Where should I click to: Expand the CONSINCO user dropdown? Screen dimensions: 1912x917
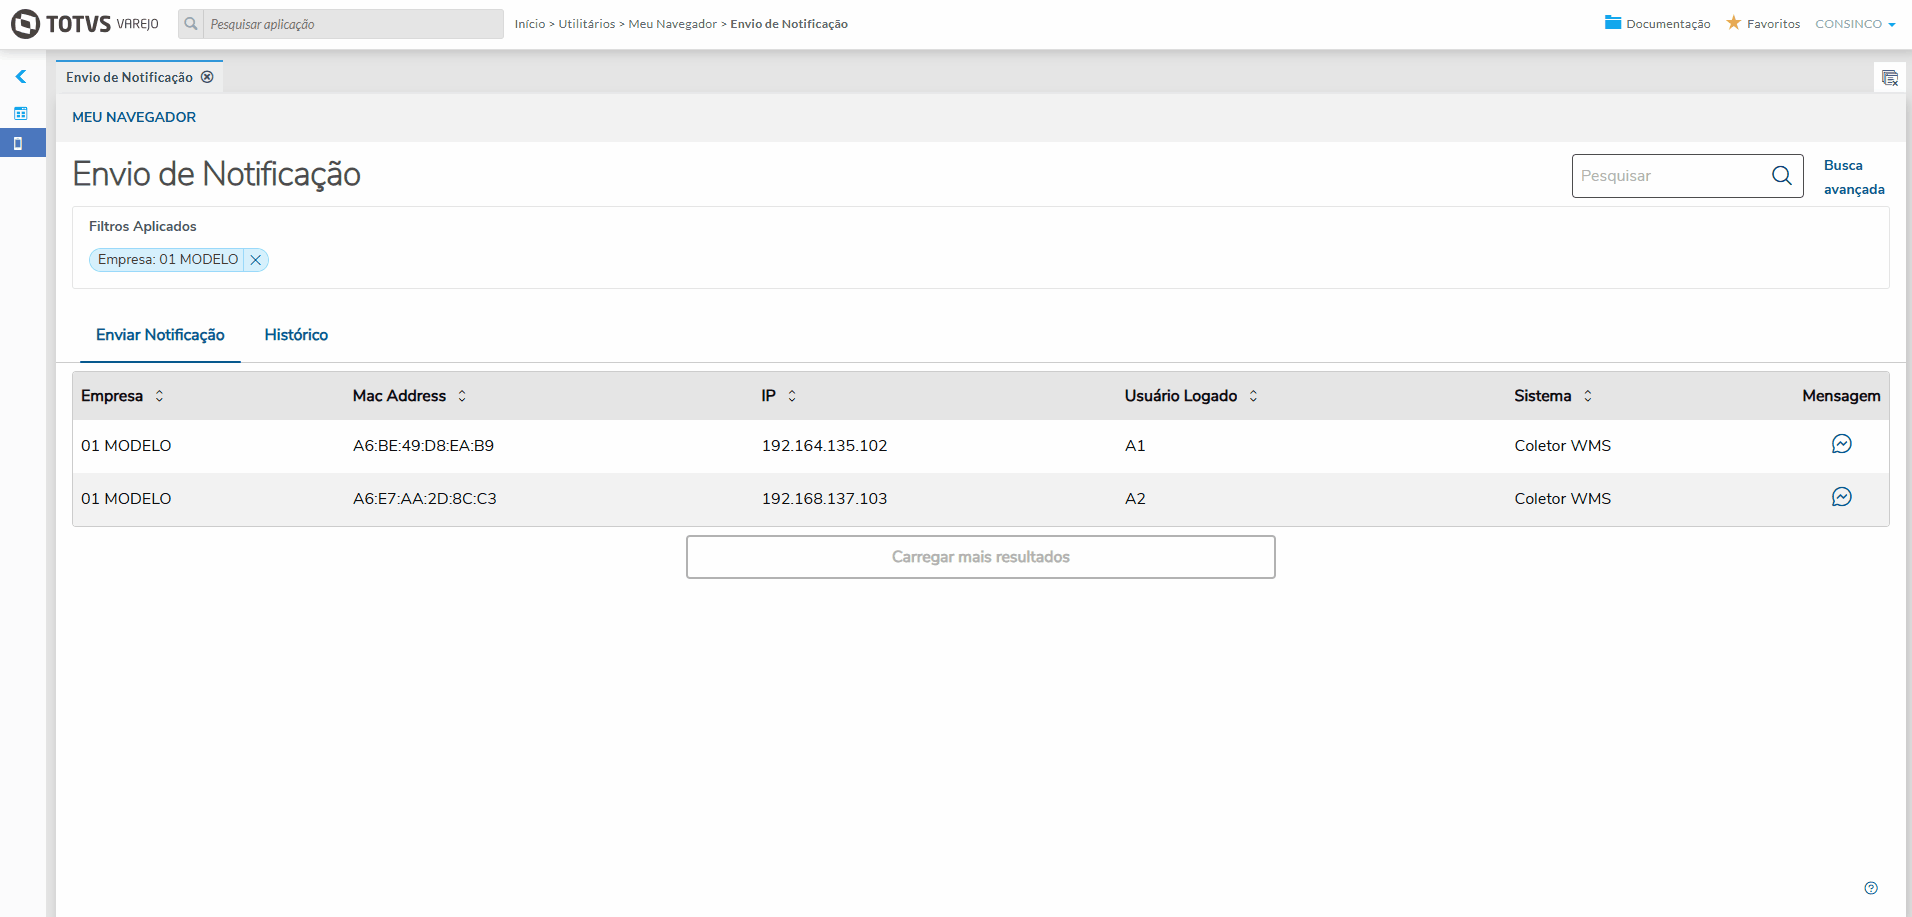click(1855, 24)
